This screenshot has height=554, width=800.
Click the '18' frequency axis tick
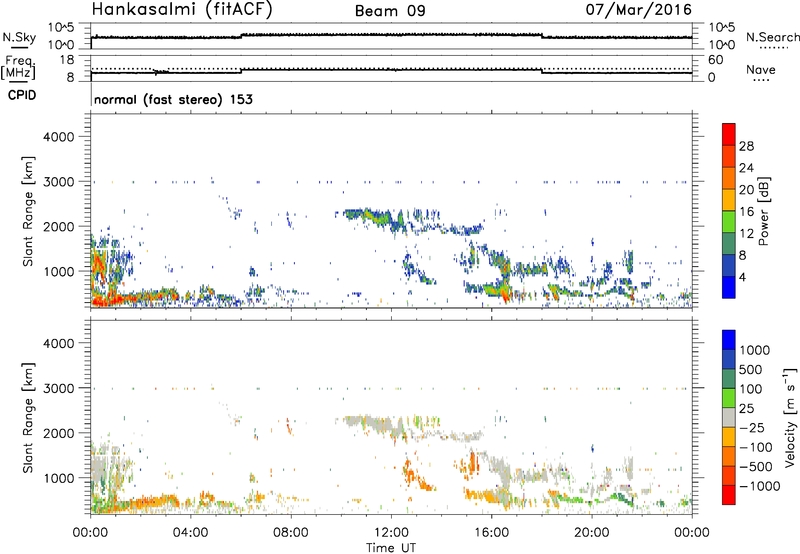pos(67,60)
